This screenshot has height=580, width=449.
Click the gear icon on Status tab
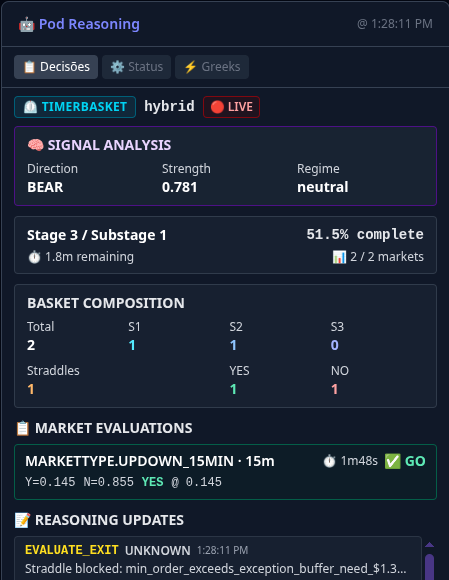coord(117,67)
